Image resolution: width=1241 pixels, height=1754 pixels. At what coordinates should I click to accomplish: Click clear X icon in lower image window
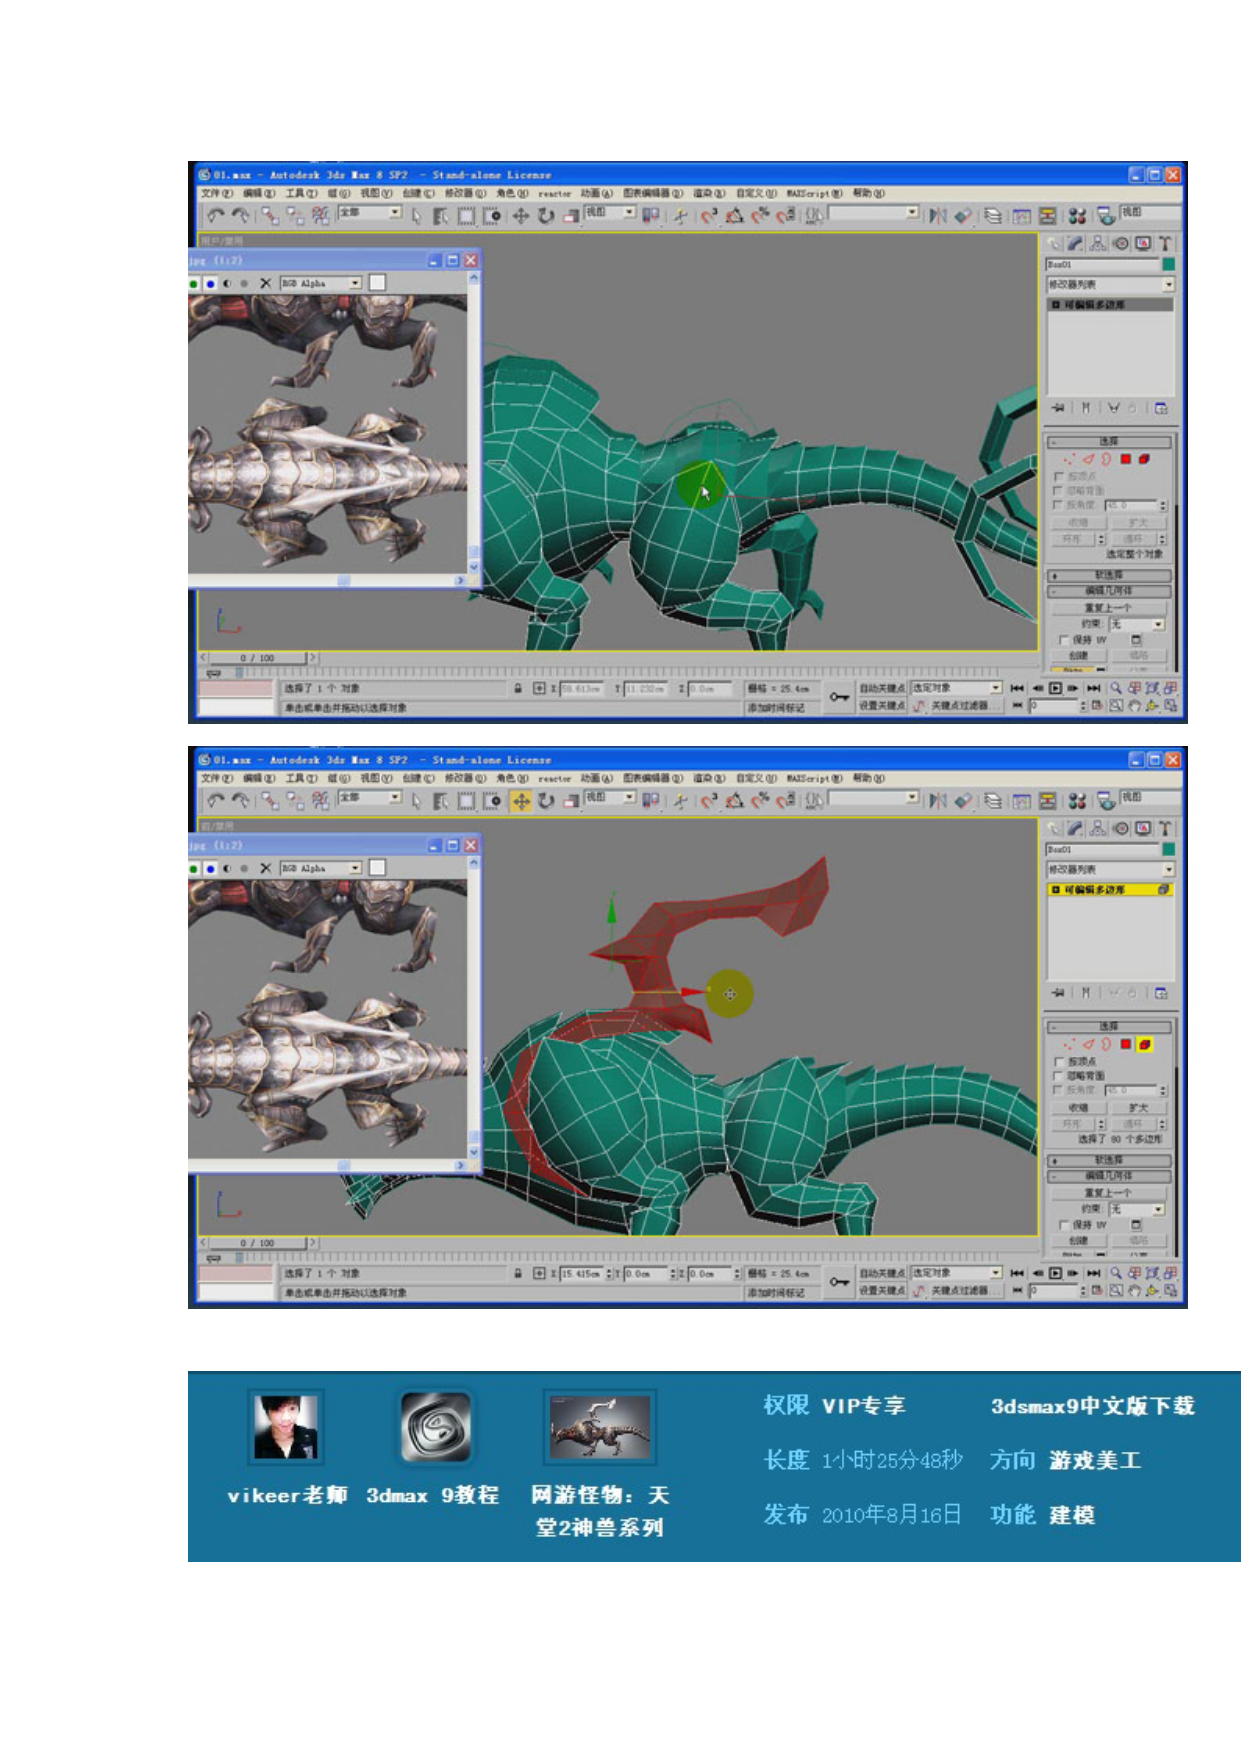pos(265,868)
